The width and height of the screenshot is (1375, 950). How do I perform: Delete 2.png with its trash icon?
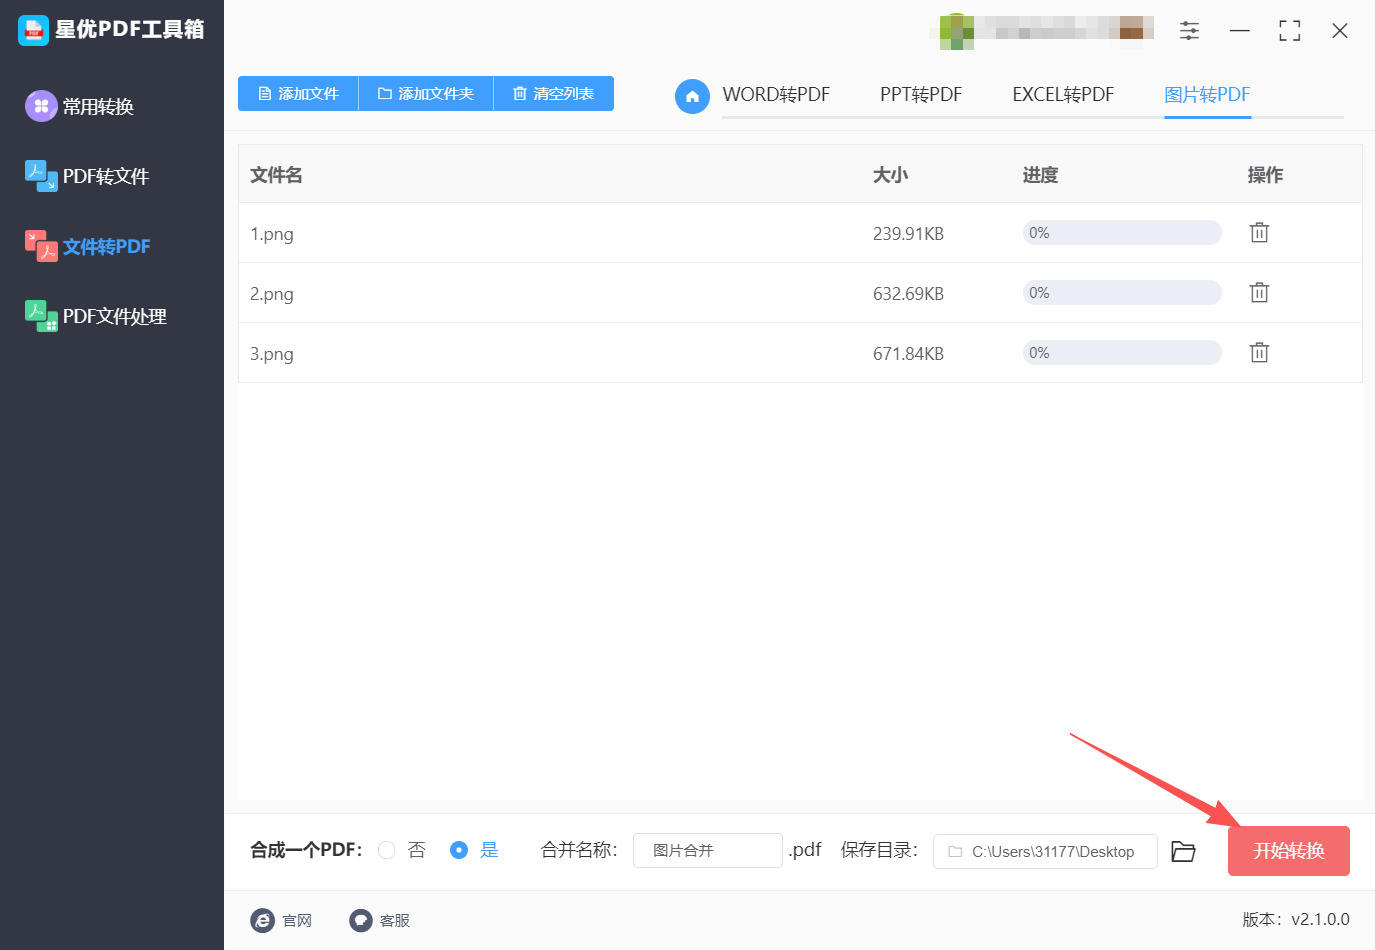click(1259, 293)
